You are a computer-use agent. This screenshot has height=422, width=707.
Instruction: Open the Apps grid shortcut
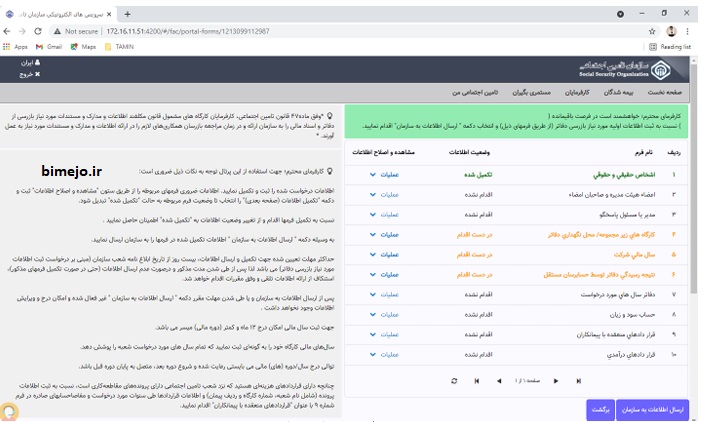[x=15, y=46]
